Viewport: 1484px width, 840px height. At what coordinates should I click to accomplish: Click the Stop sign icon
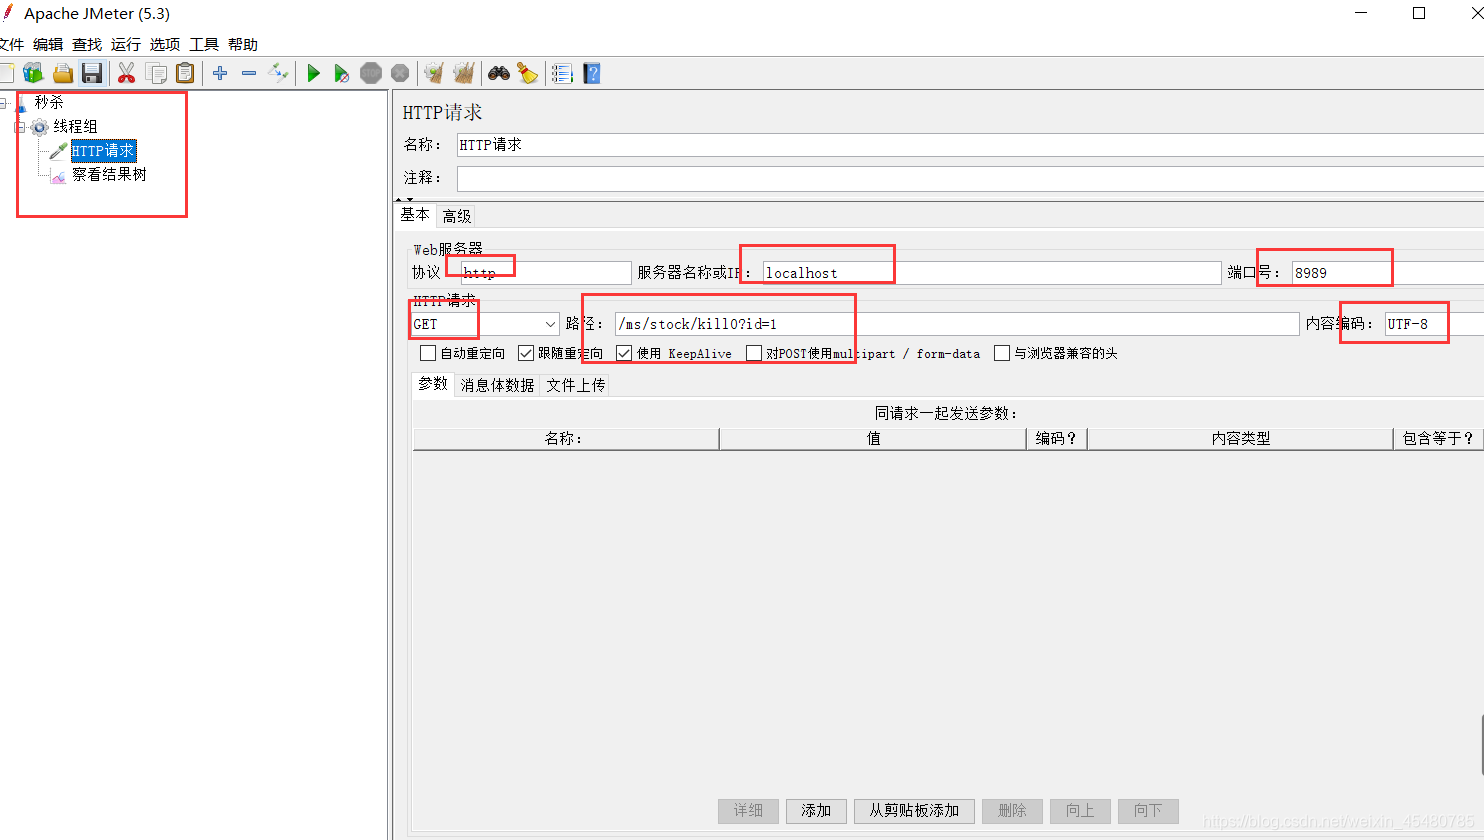pyautogui.click(x=371, y=73)
